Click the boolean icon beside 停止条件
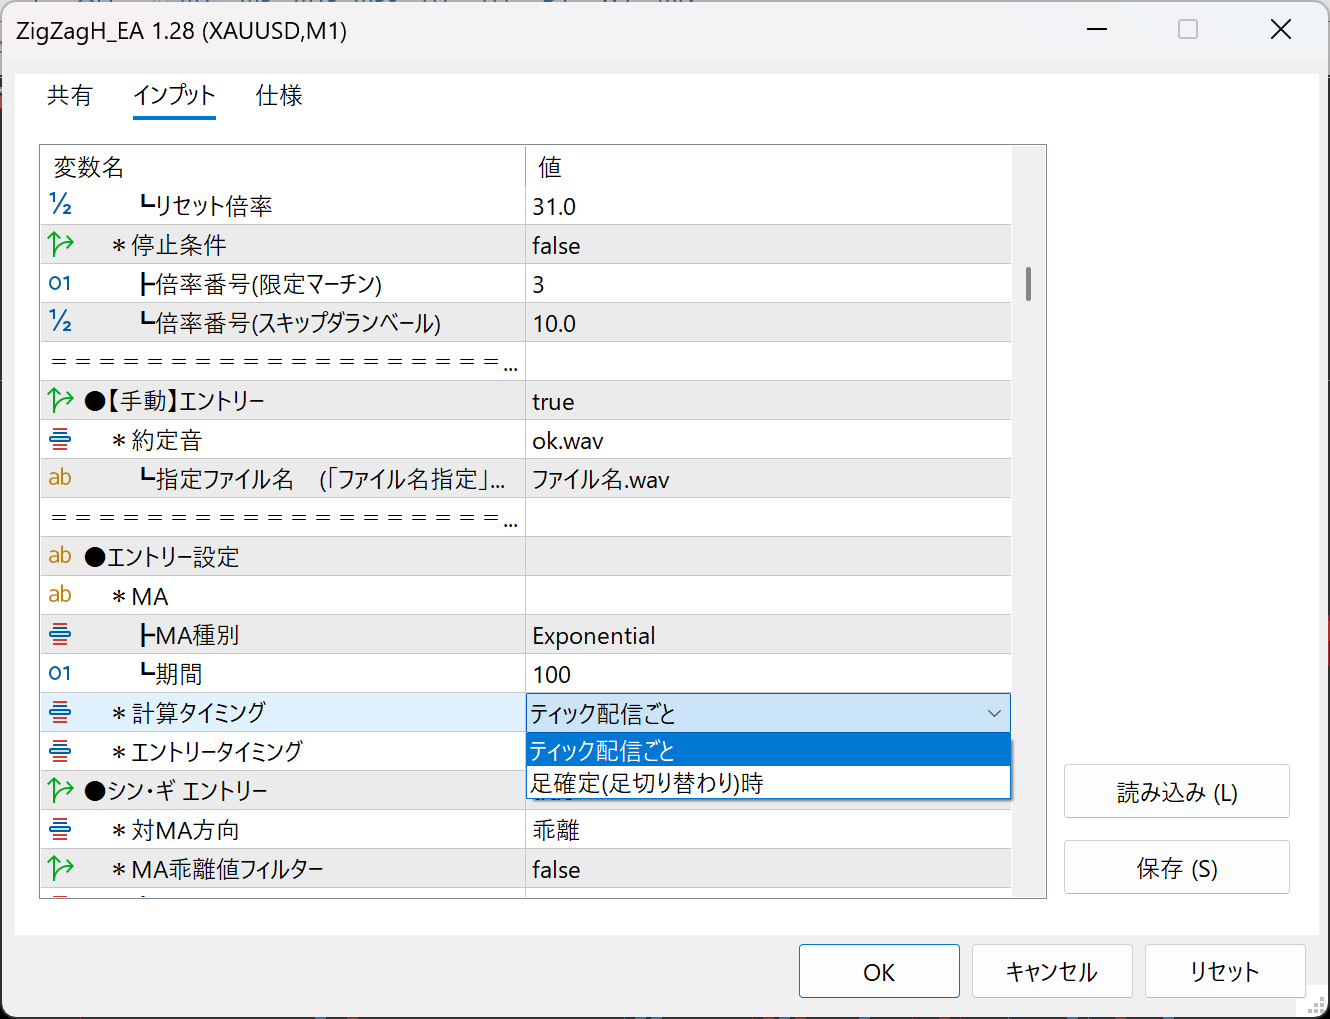This screenshot has height=1019, width=1330. (60, 244)
